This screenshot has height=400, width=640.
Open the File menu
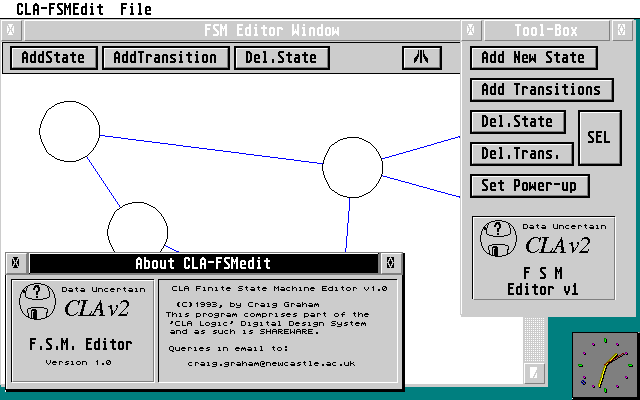(135, 9)
